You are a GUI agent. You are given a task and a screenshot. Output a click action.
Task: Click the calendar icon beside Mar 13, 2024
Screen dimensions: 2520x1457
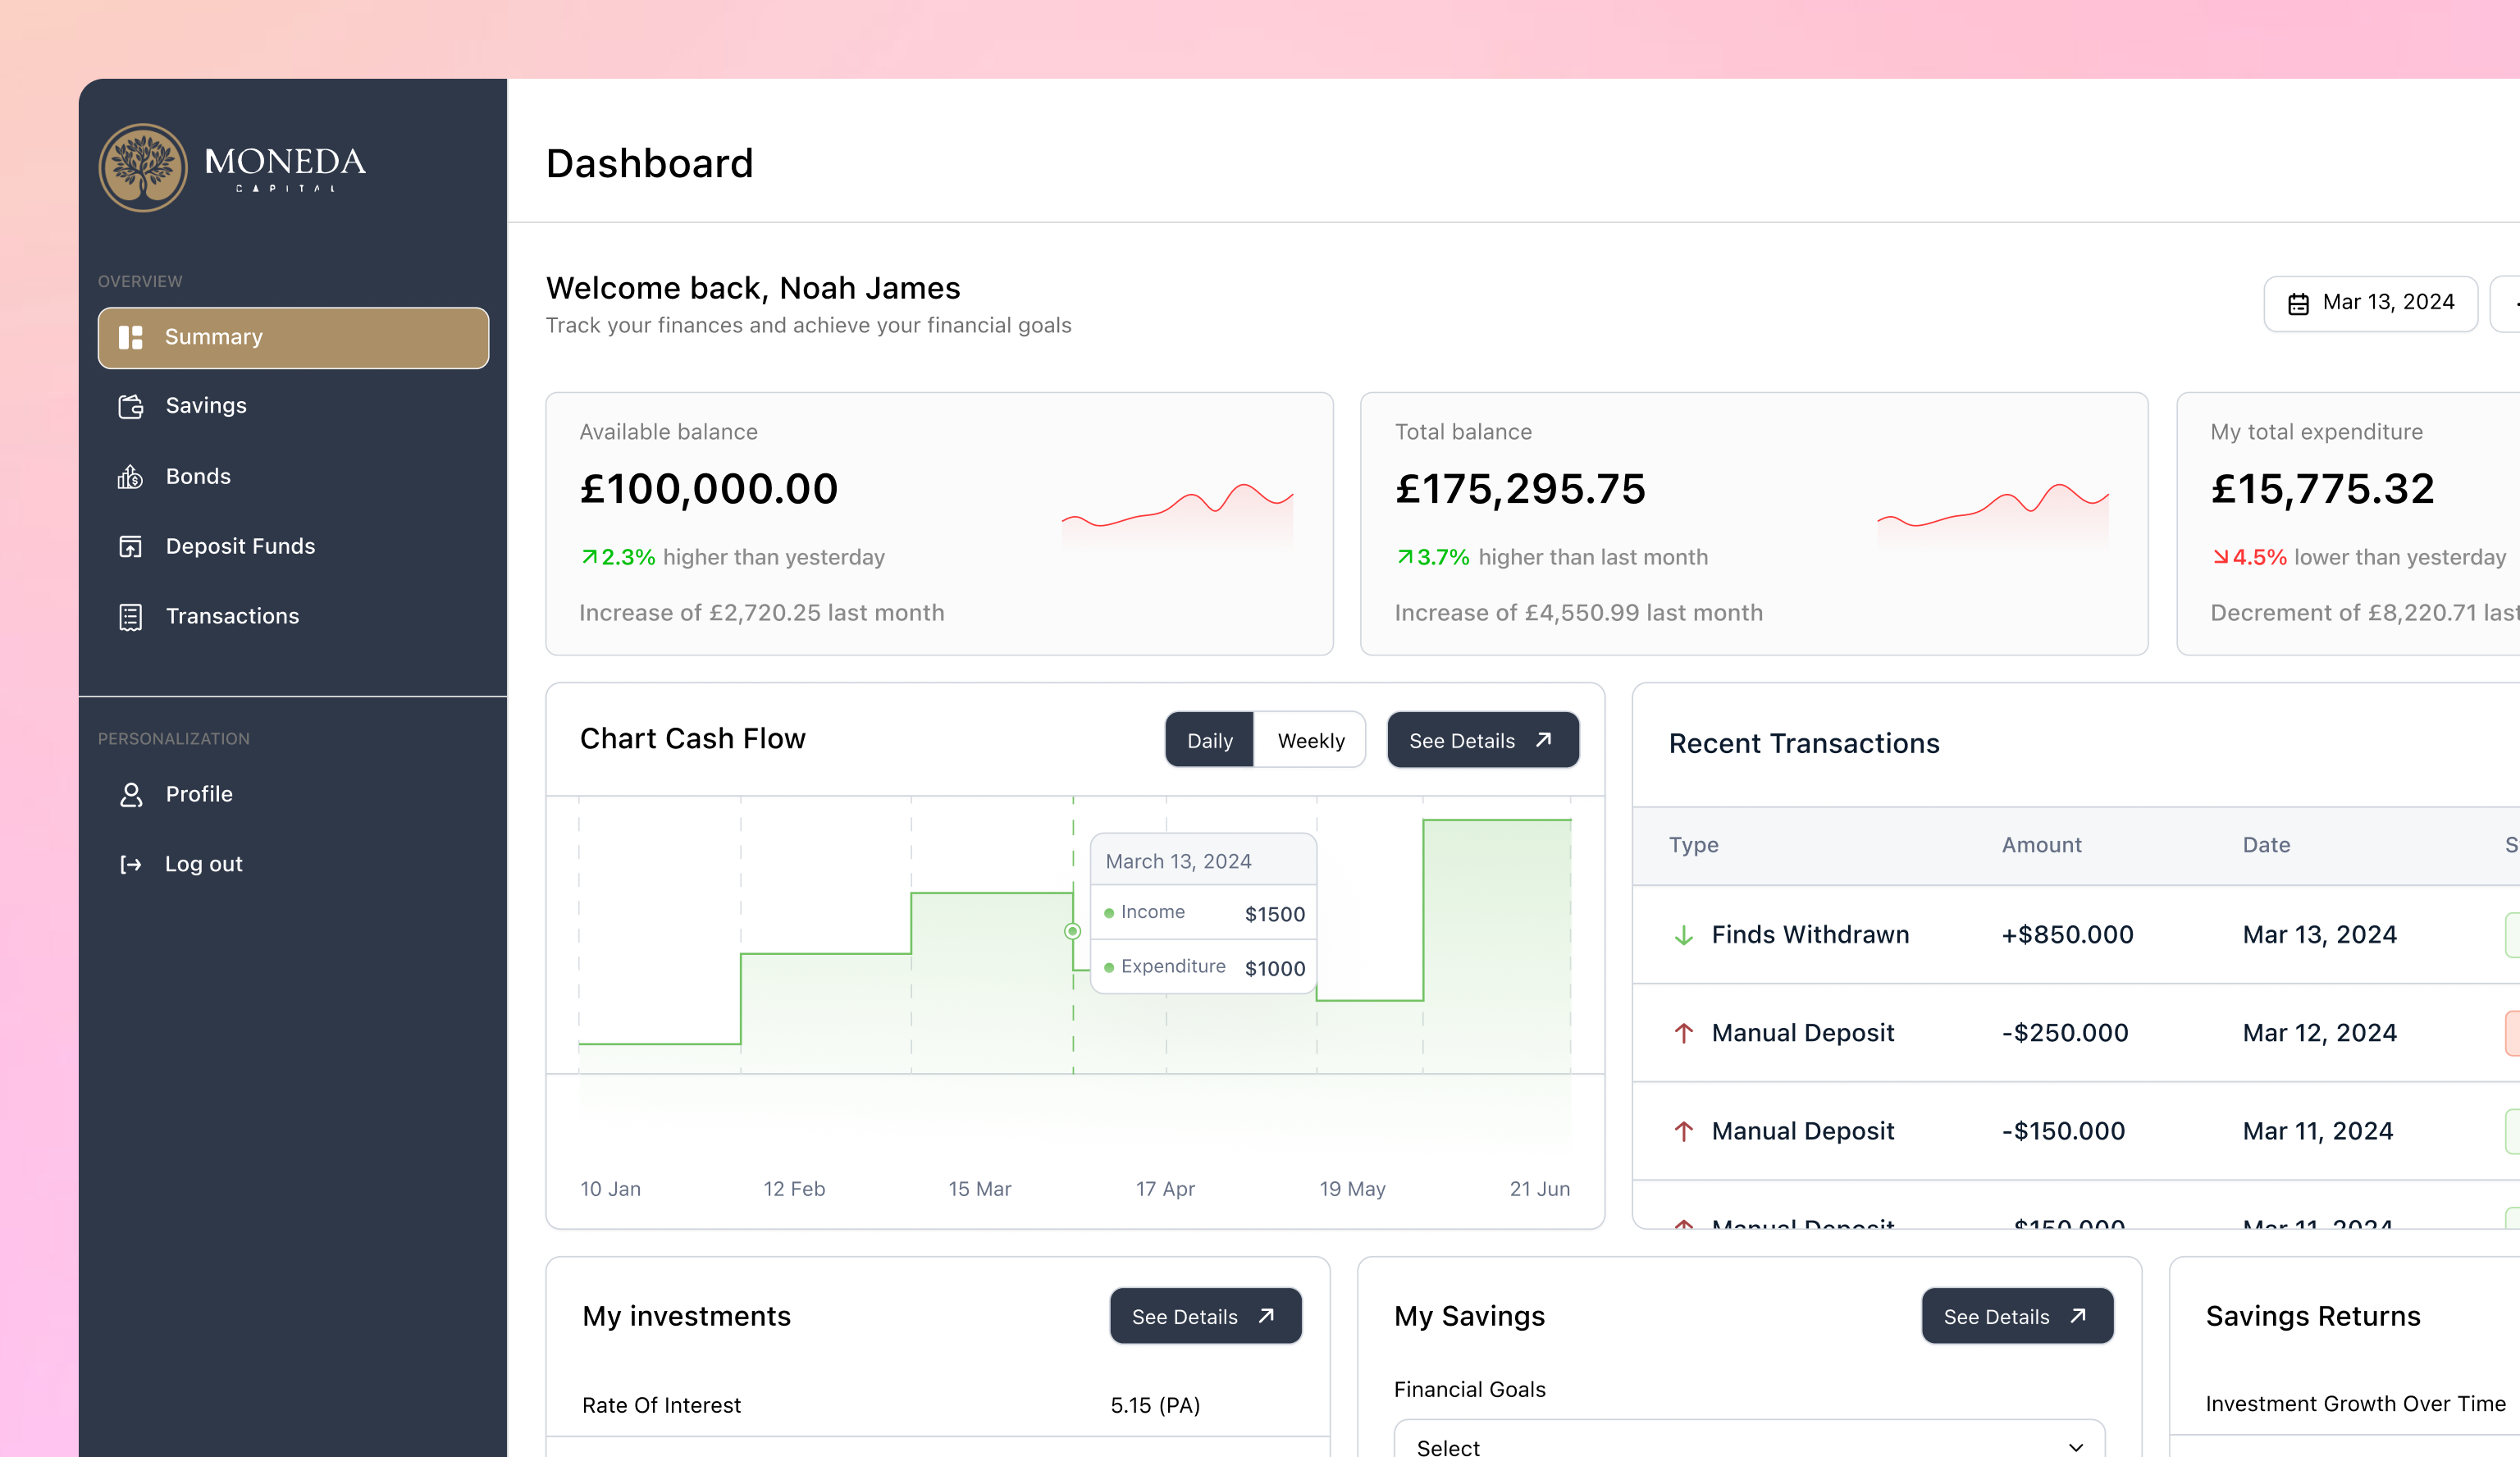tap(2298, 303)
